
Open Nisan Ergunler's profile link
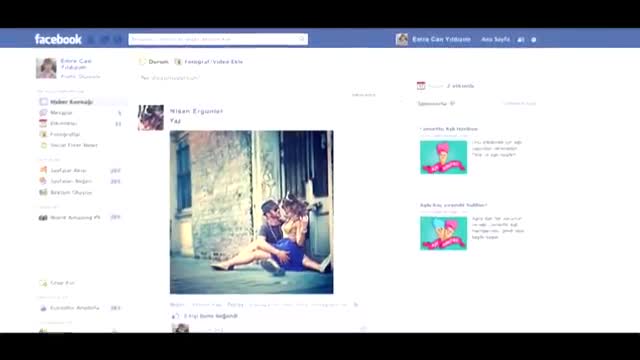(x=196, y=111)
